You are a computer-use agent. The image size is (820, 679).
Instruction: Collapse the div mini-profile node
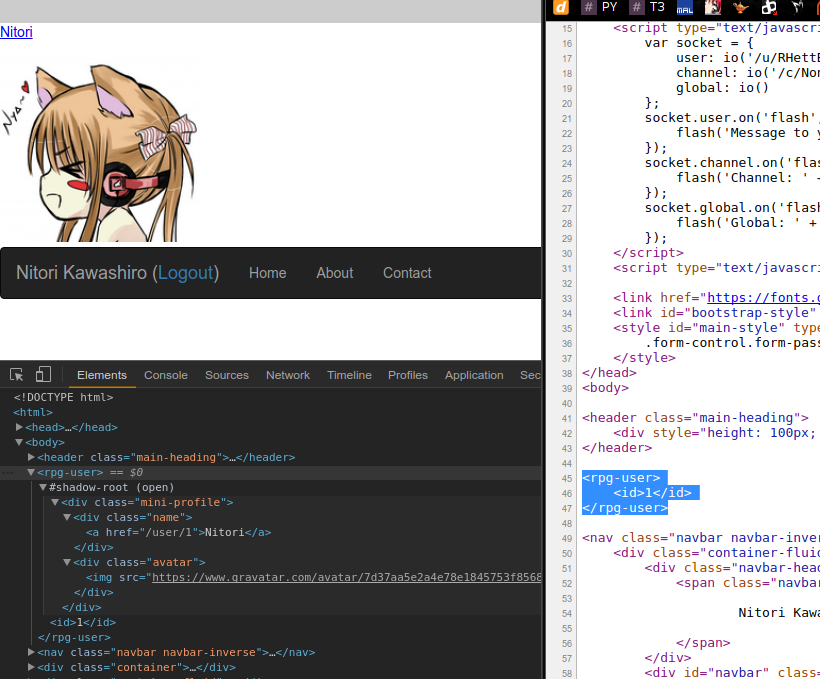coord(55,502)
